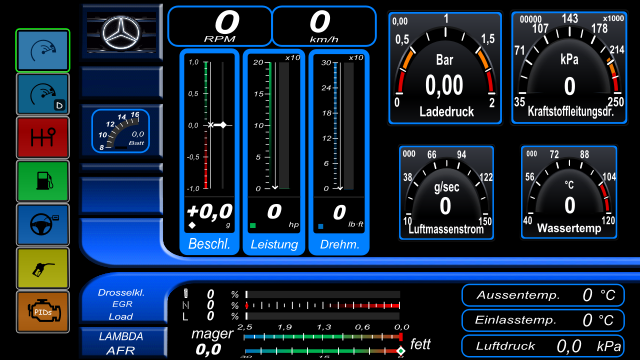The width and height of the screenshot is (640, 360).
Task: Click the LAMBDA AFR label
Action: click(x=121, y=343)
